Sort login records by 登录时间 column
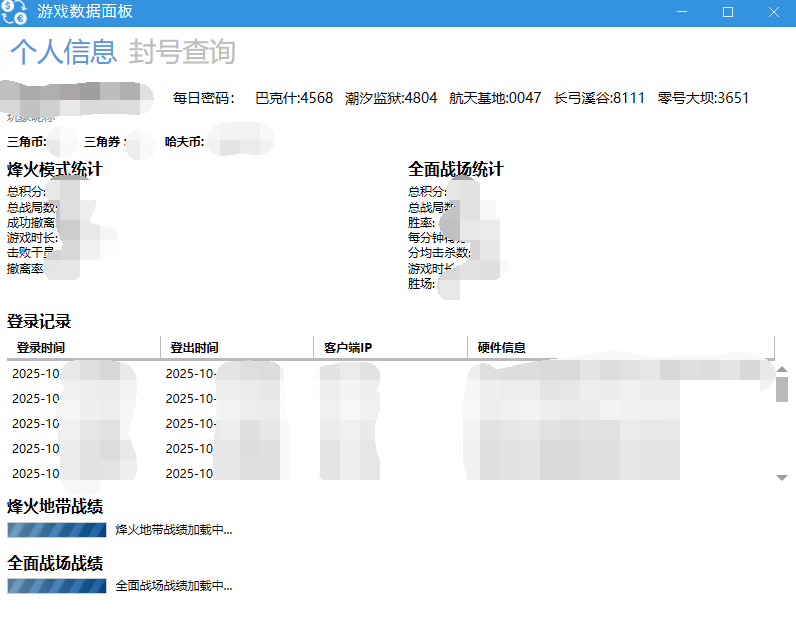796x619 pixels. point(83,348)
